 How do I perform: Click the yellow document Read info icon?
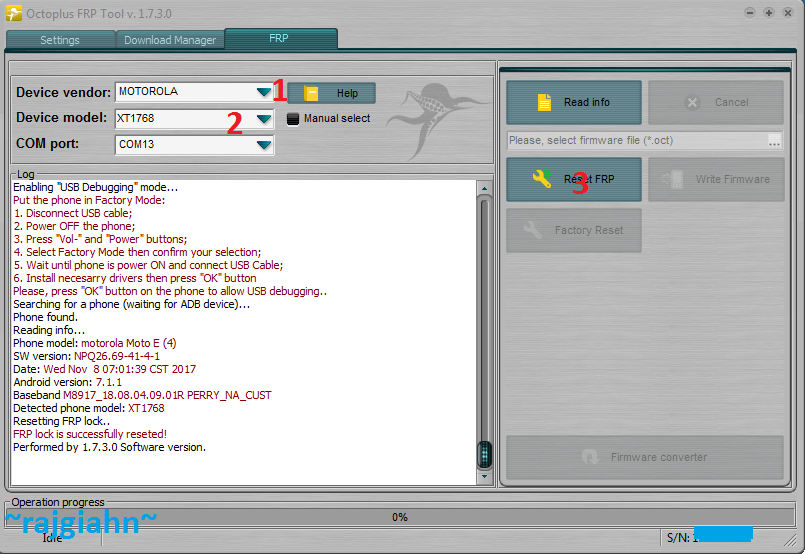(544, 102)
